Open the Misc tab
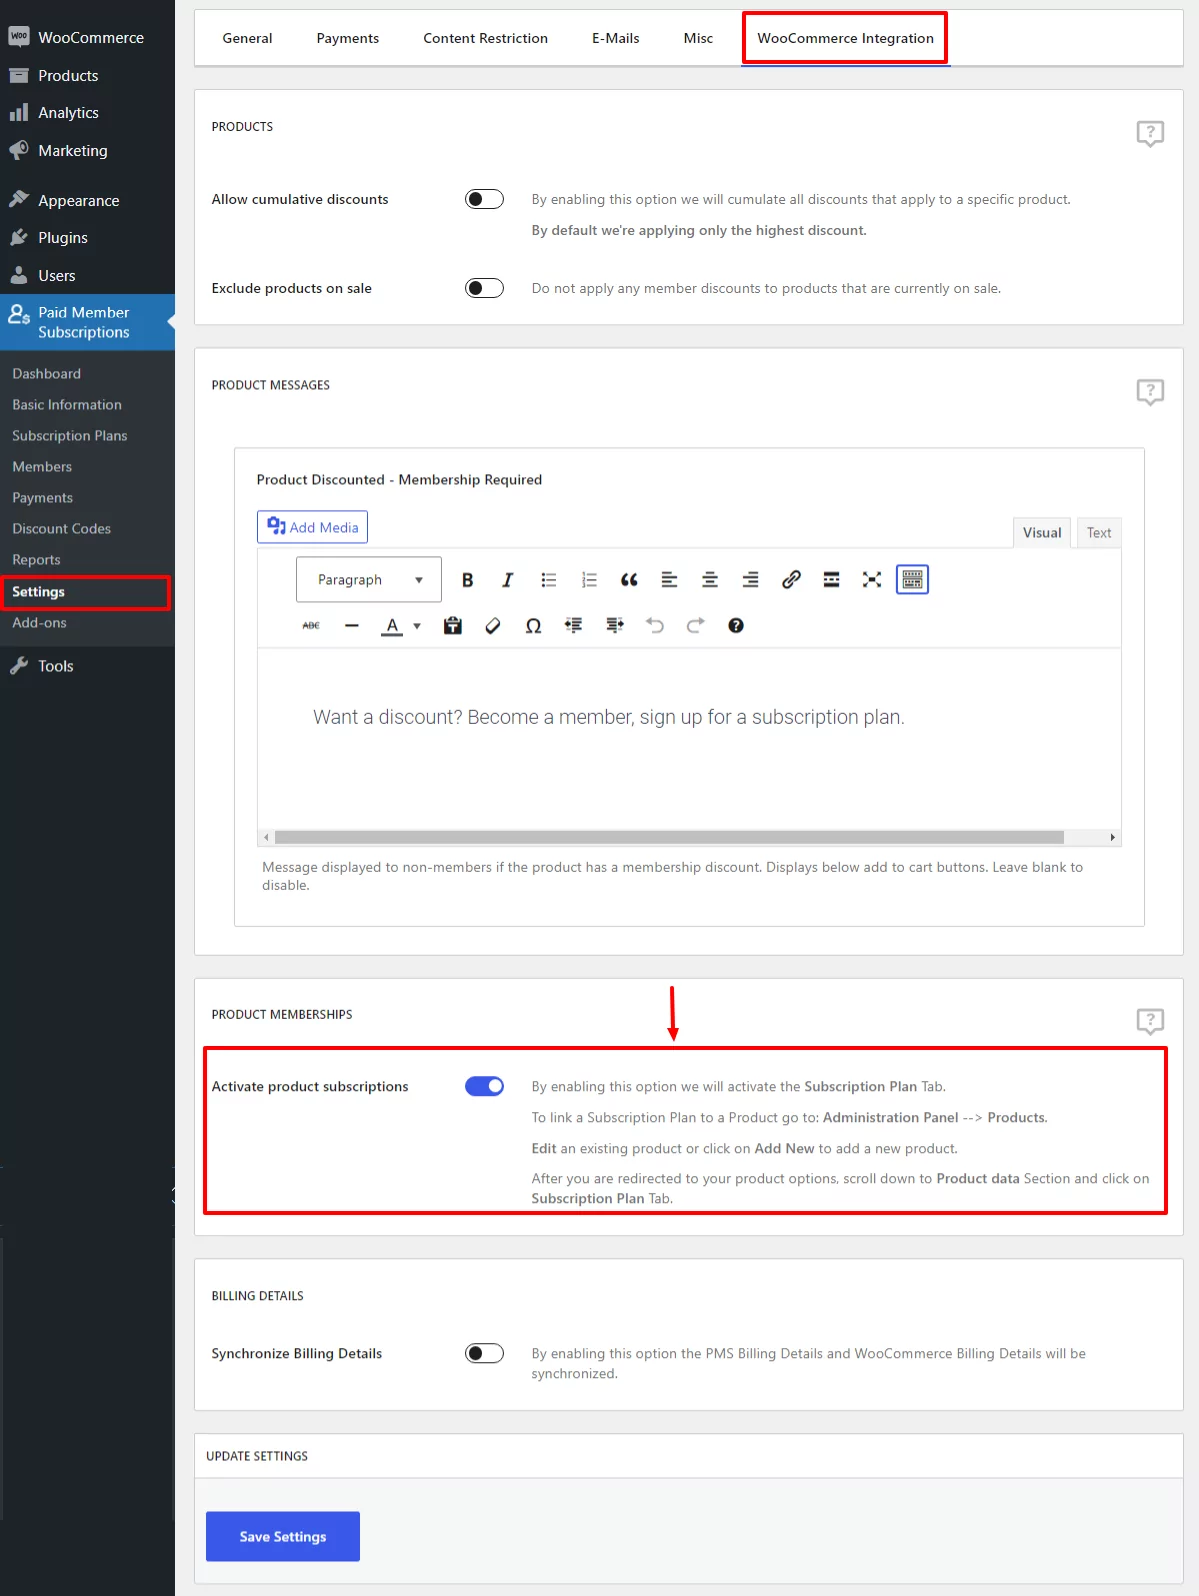The image size is (1199, 1596). coord(698,38)
